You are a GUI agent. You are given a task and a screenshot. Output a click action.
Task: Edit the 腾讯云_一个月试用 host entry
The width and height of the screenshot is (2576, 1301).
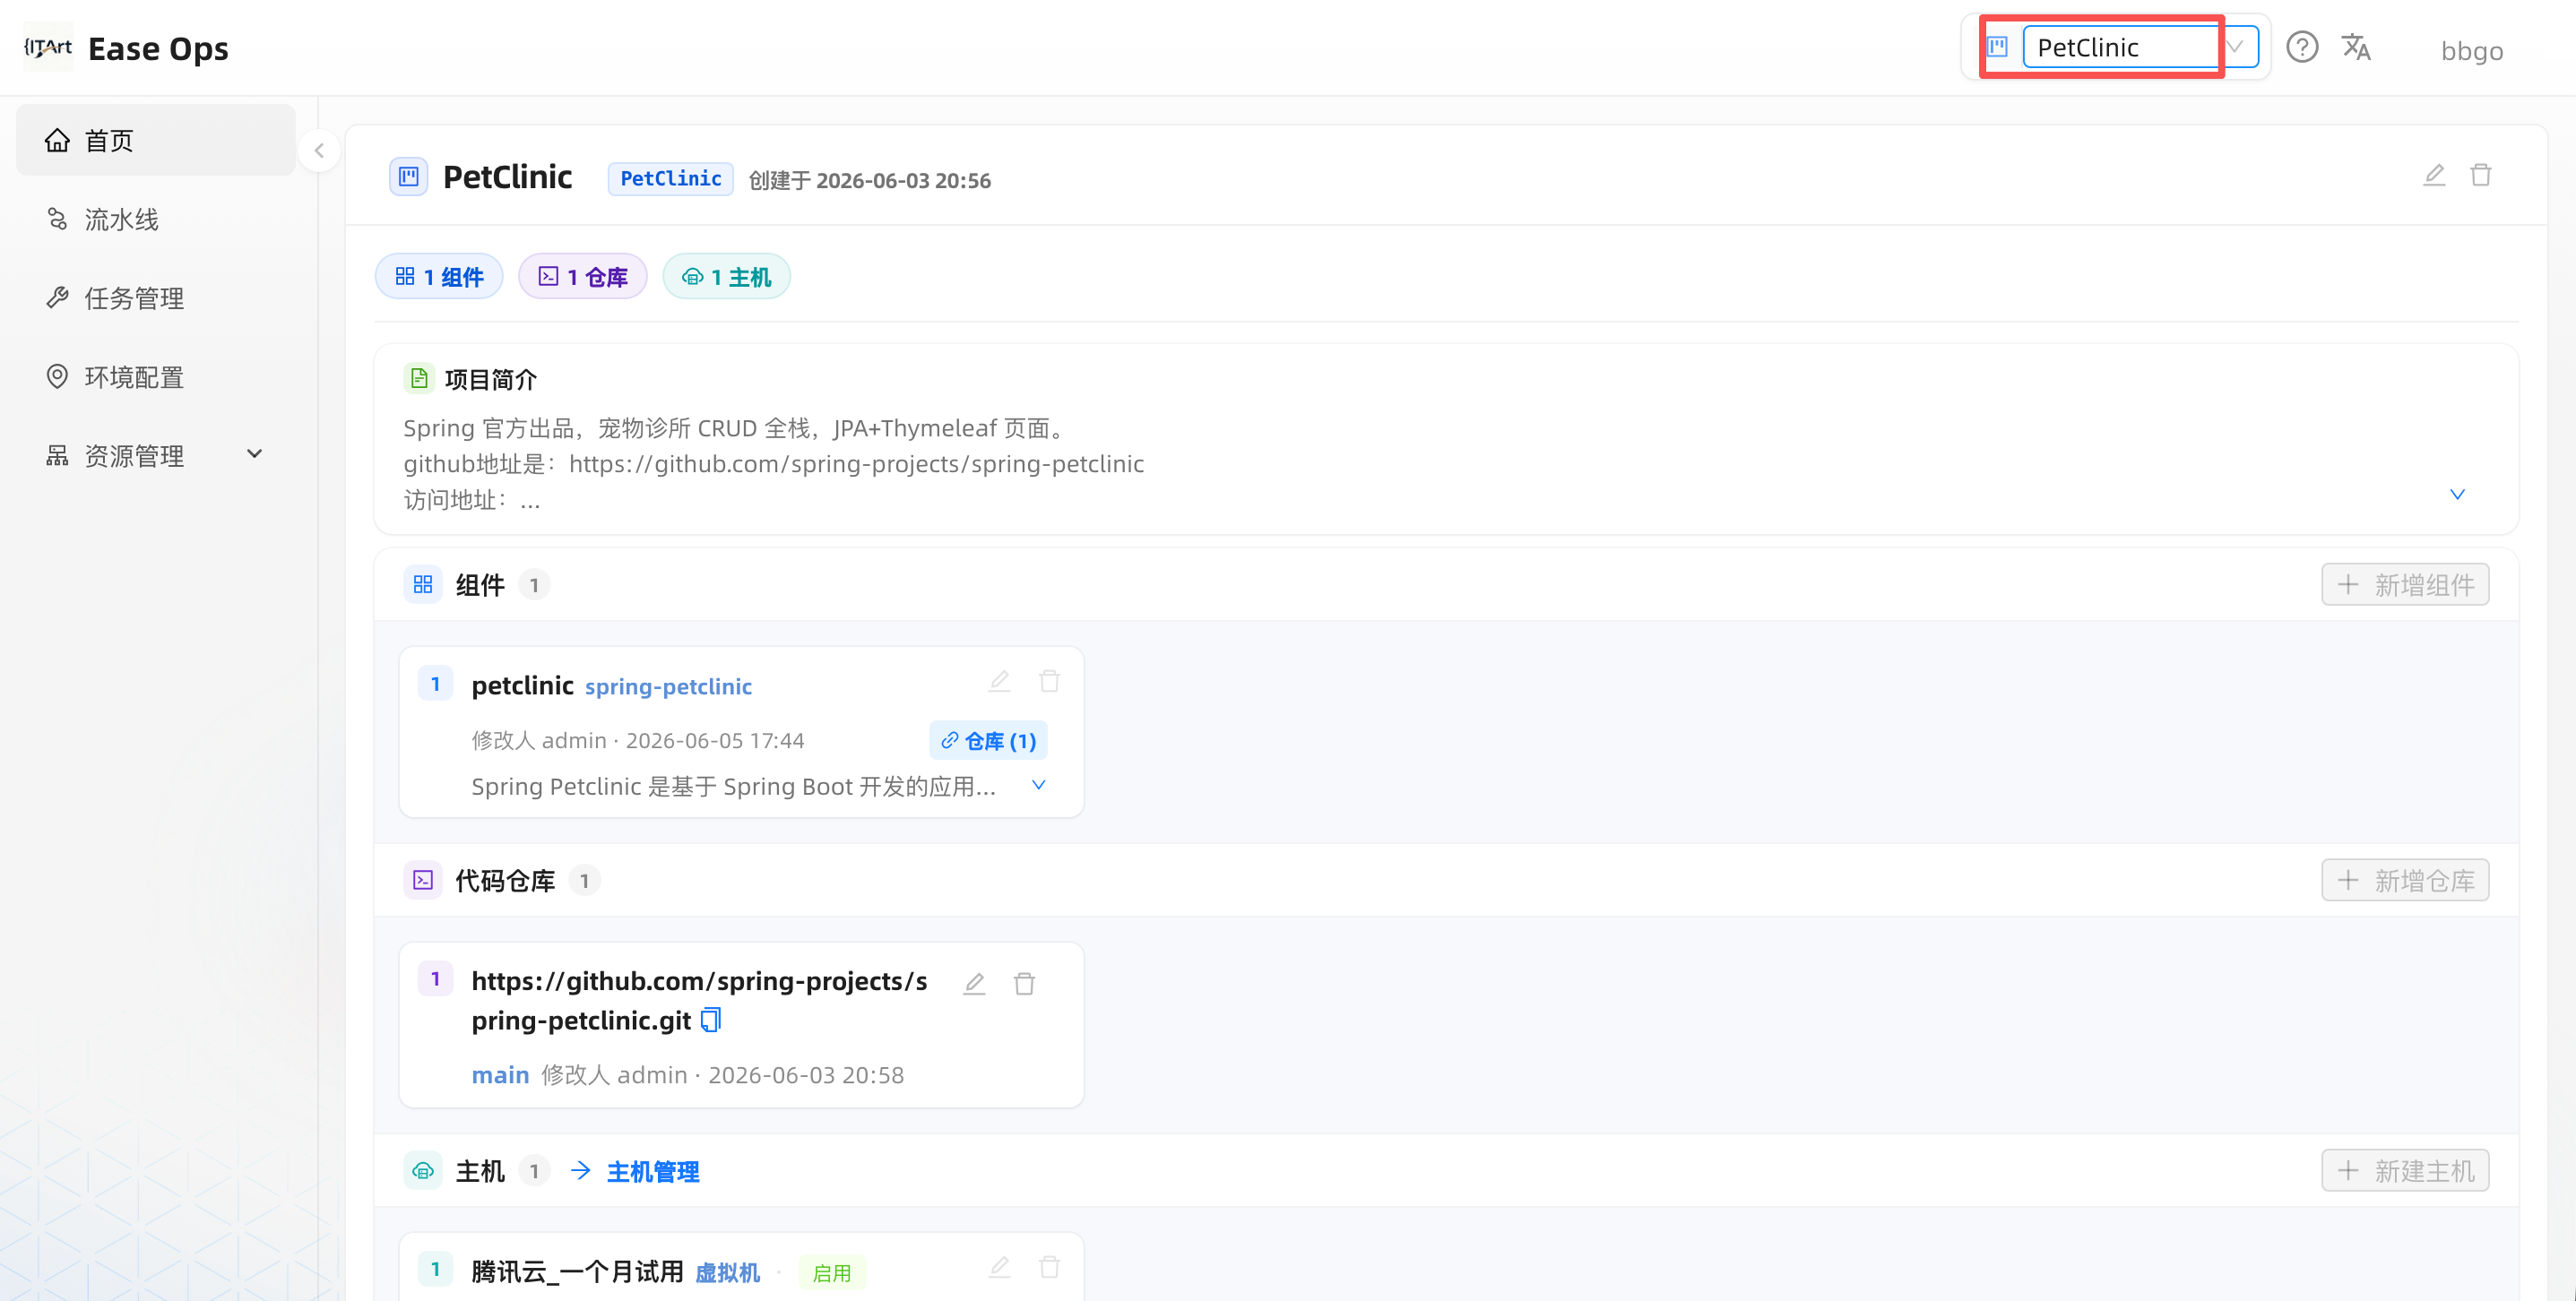pos(999,1268)
